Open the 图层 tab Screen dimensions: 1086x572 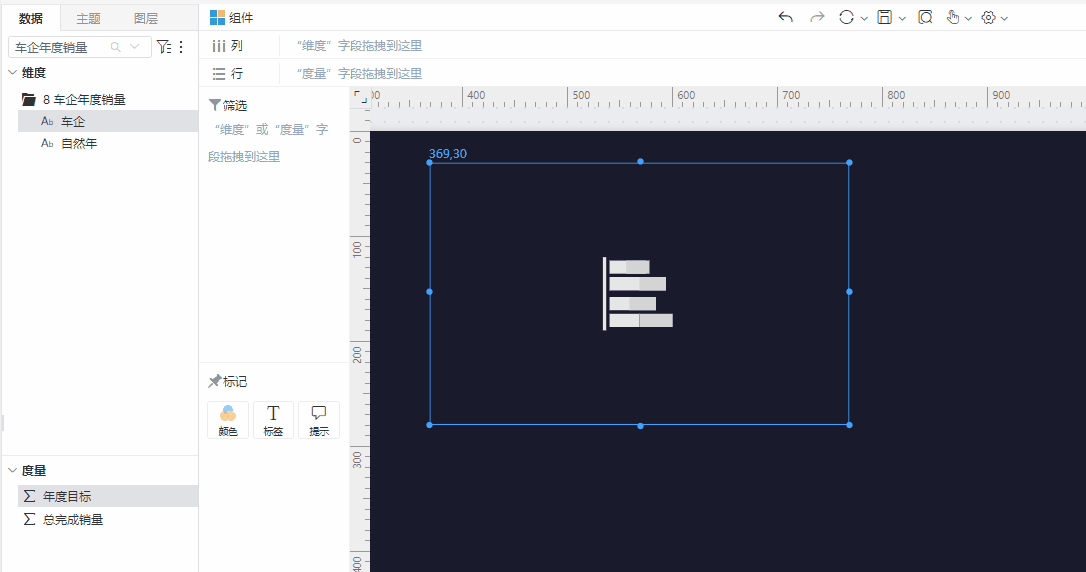[x=145, y=18]
